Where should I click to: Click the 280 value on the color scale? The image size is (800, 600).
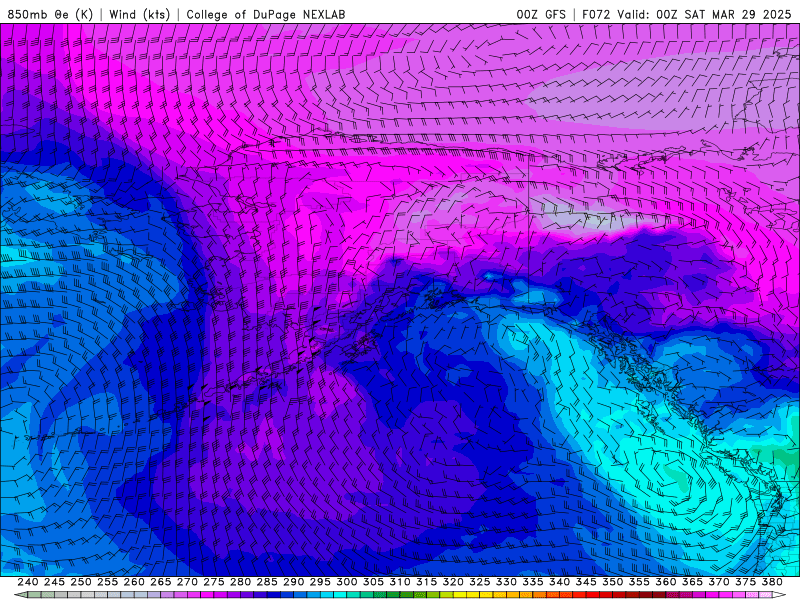tap(240, 582)
